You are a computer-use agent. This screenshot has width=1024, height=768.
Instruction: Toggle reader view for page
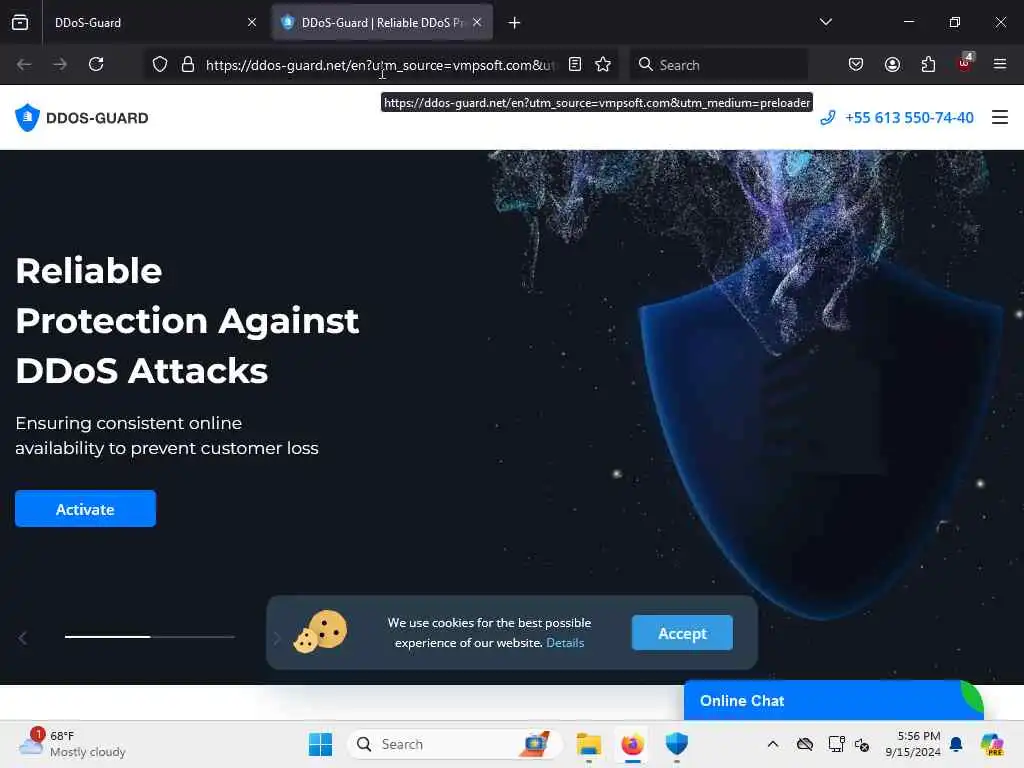point(575,64)
